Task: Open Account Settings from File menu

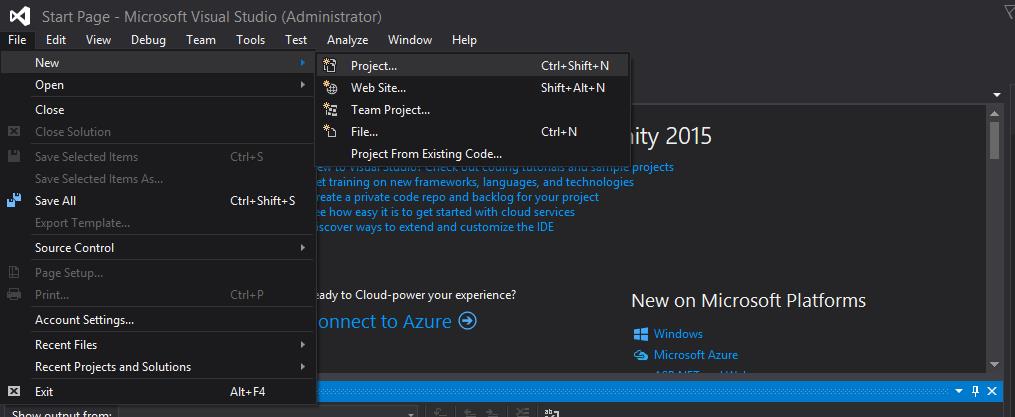Action: tap(84, 320)
